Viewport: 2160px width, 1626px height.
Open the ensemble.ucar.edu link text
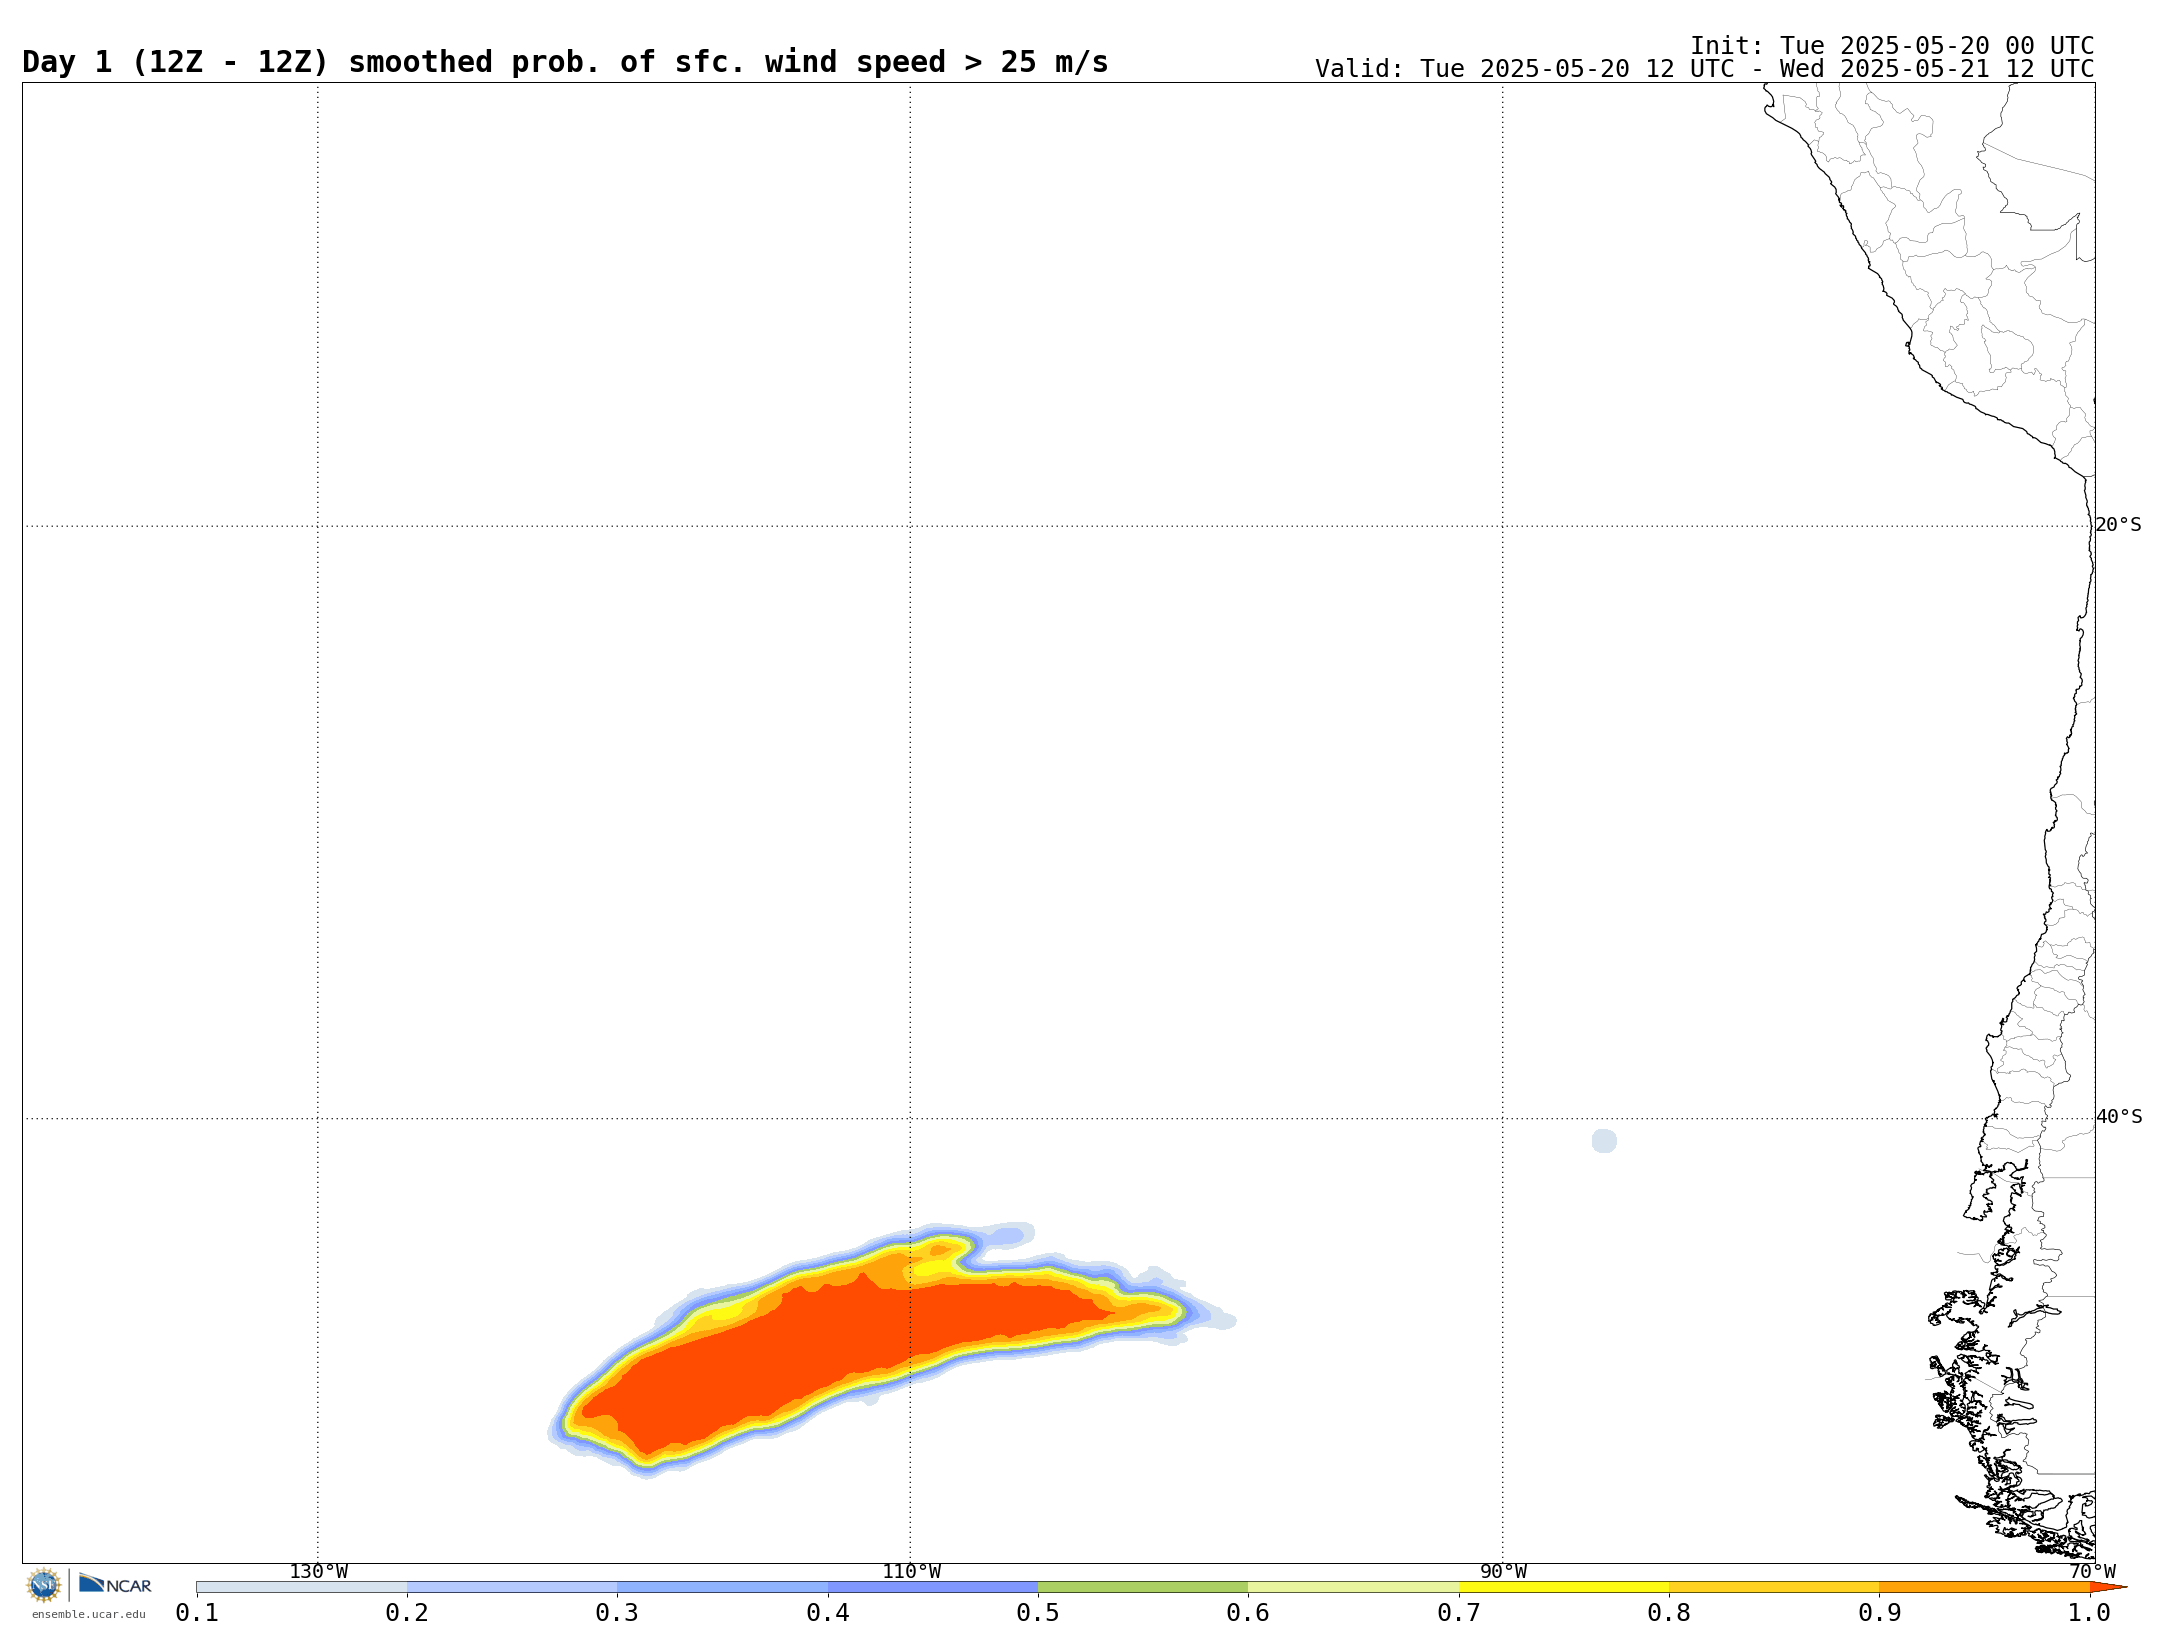tap(88, 1614)
